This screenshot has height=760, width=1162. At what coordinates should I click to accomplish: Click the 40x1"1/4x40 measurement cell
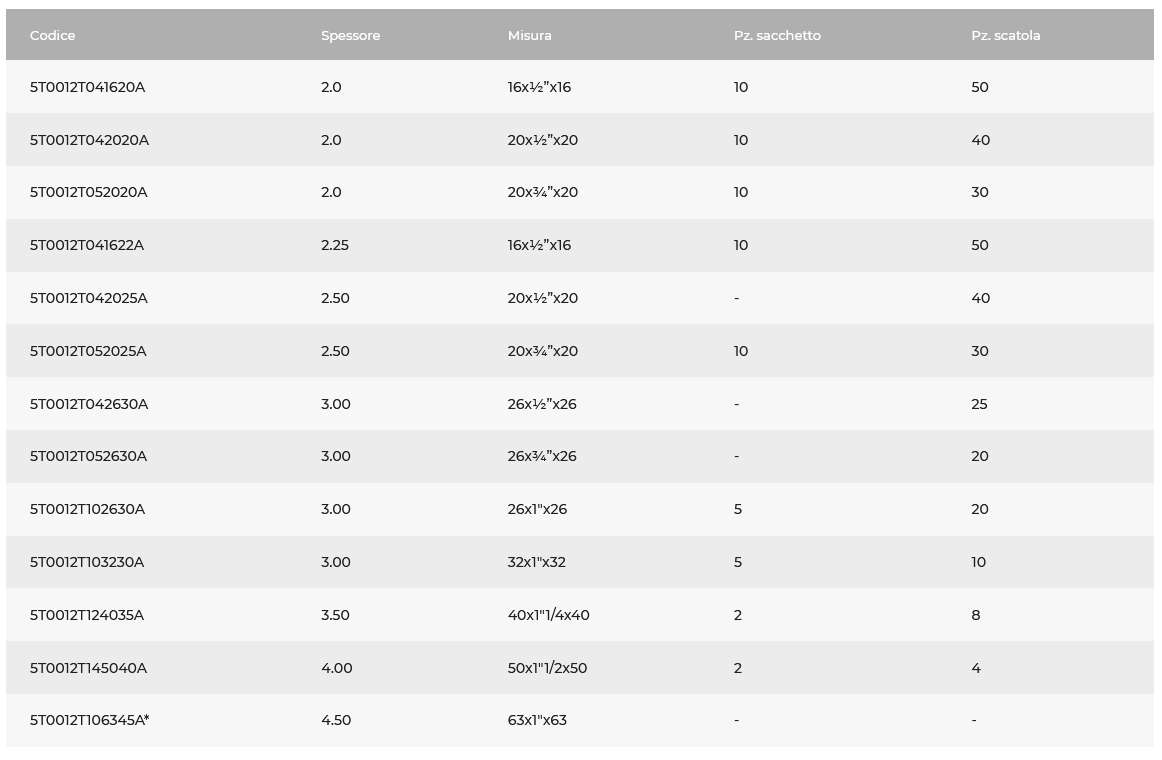548,615
